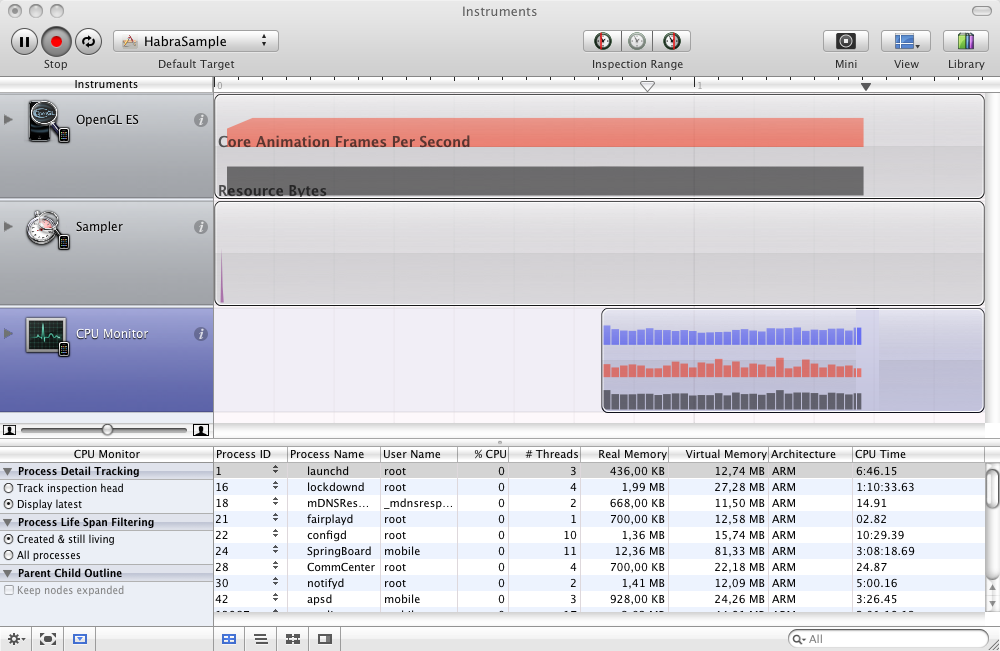Click the white inspection marker on ruler

coord(647,86)
